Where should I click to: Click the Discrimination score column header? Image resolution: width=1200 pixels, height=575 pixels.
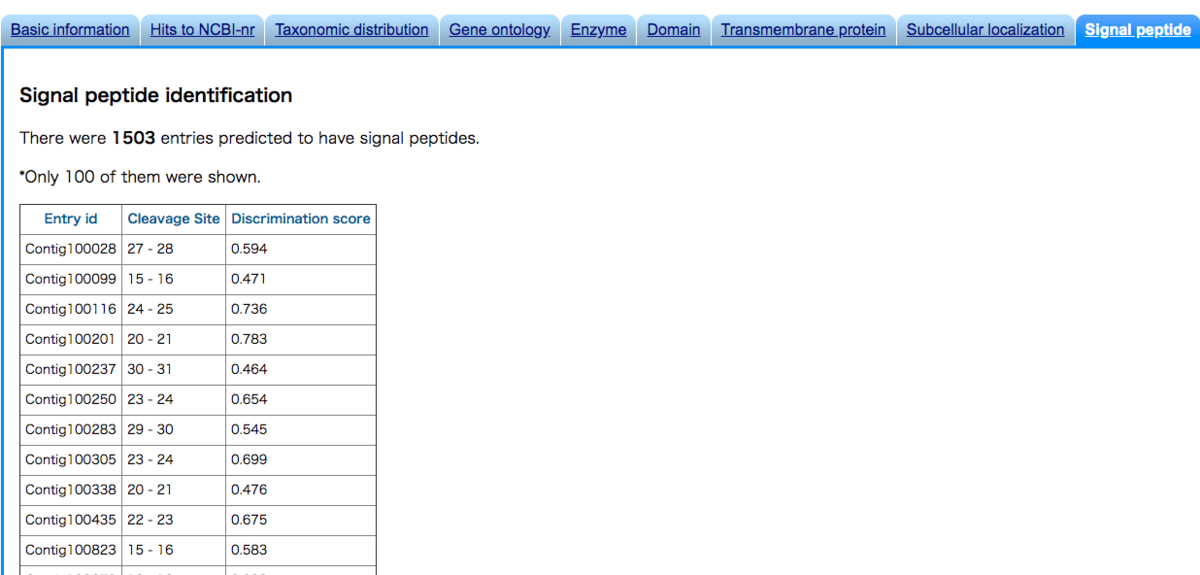pos(301,219)
